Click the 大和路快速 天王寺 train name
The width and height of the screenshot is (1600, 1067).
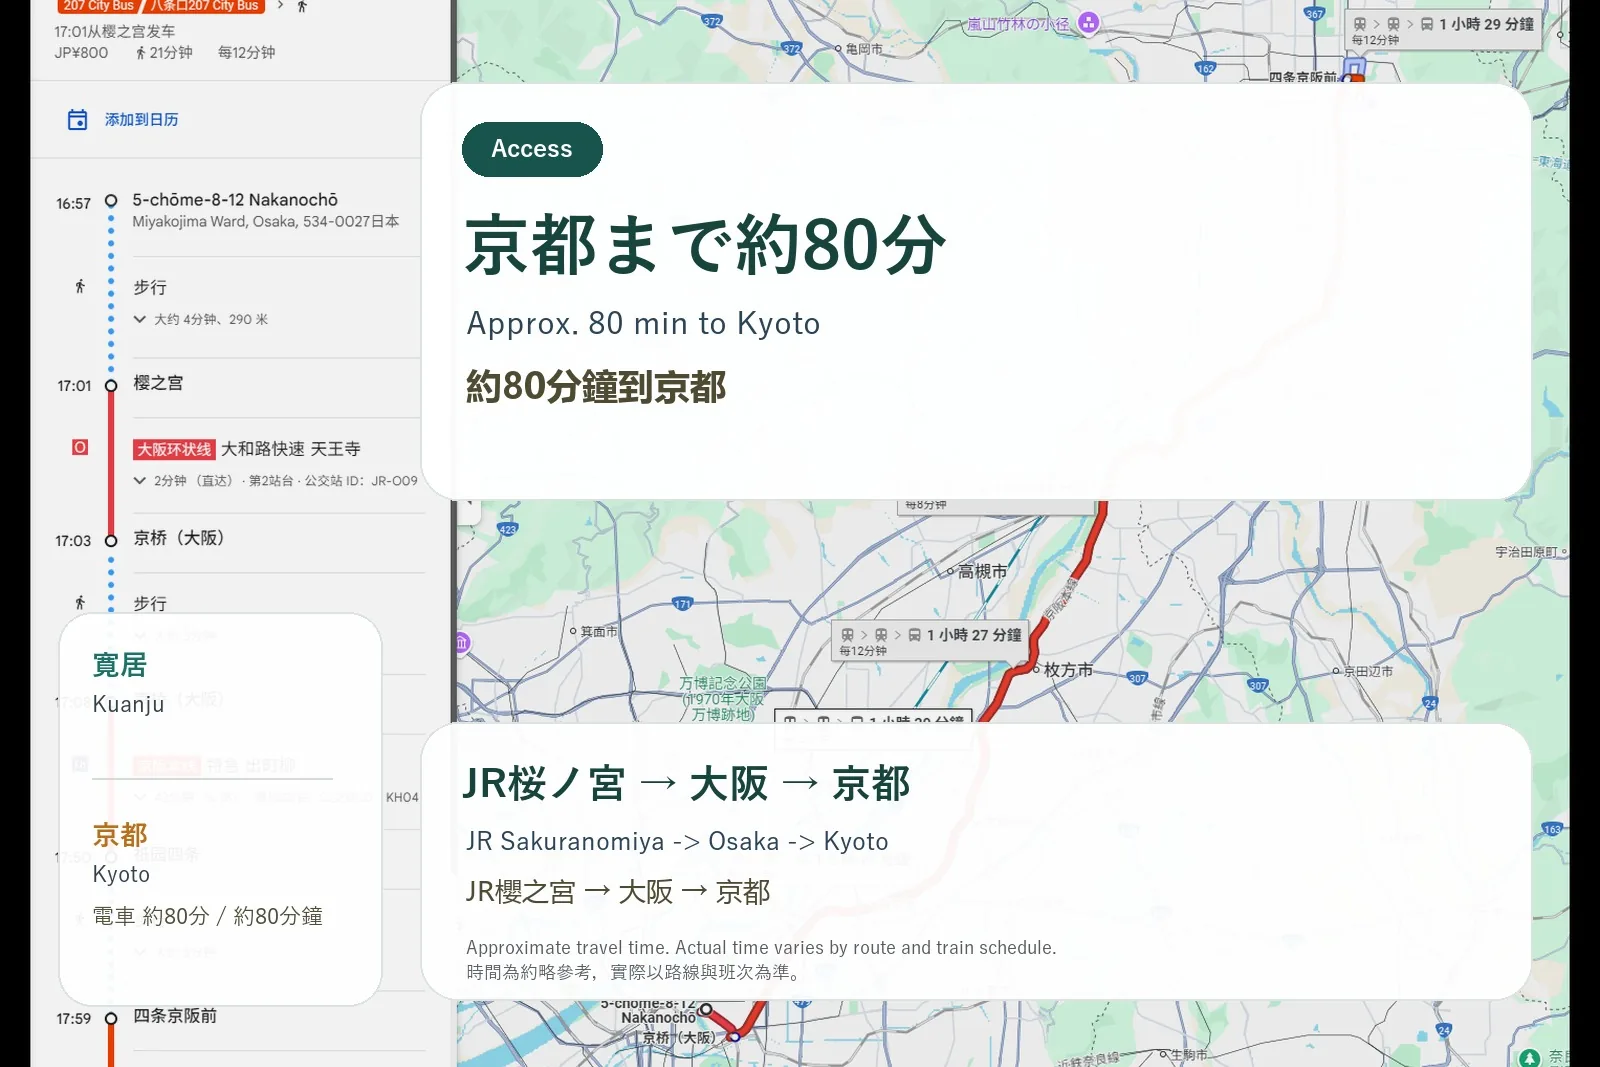coord(291,450)
